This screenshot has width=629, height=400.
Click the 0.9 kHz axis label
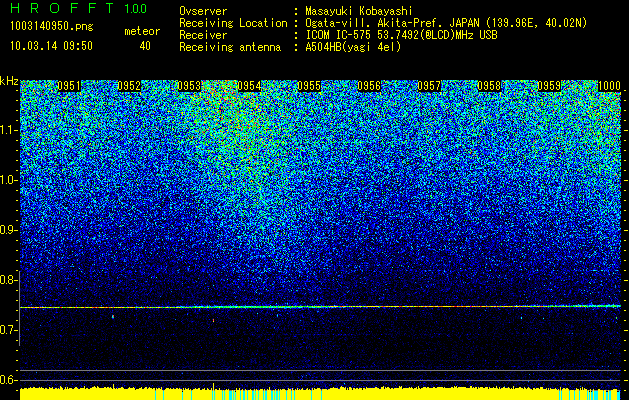7,230
